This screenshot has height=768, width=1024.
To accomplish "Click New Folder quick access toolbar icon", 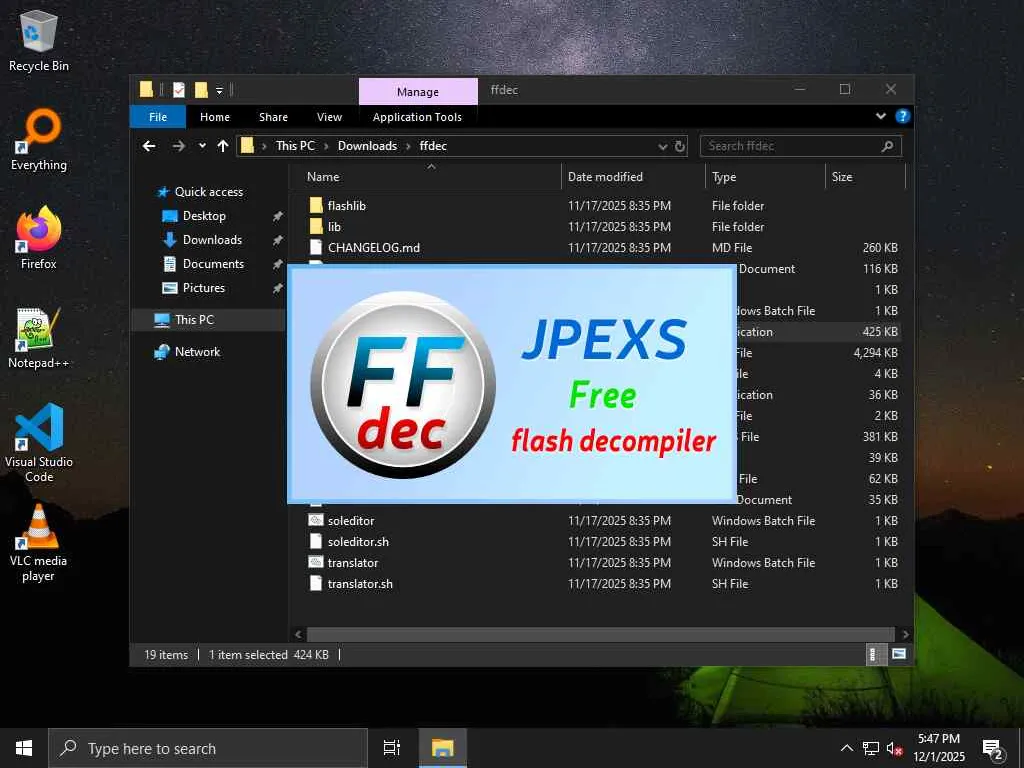I will click(201, 89).
